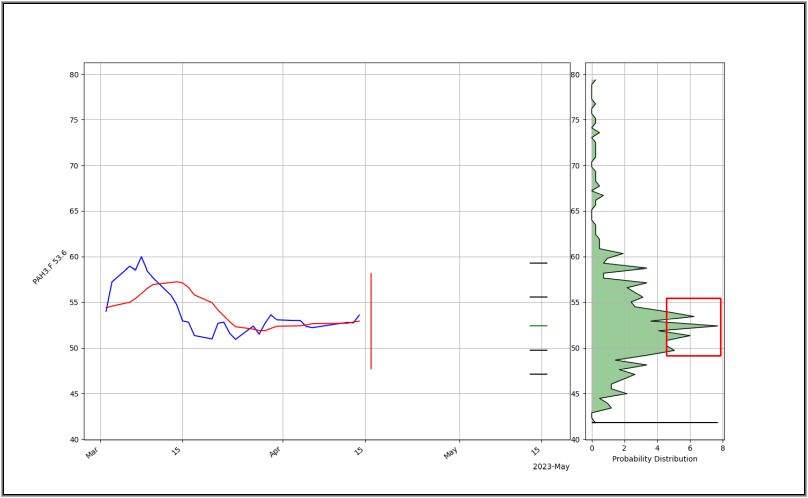This screenshot has height=498, width=808.
Task: Click the blue line's peak near 60
Action: click(x=141, y=257)
